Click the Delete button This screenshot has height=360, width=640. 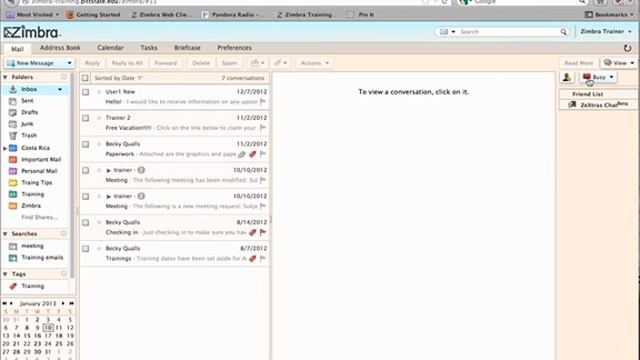(201, 63)
